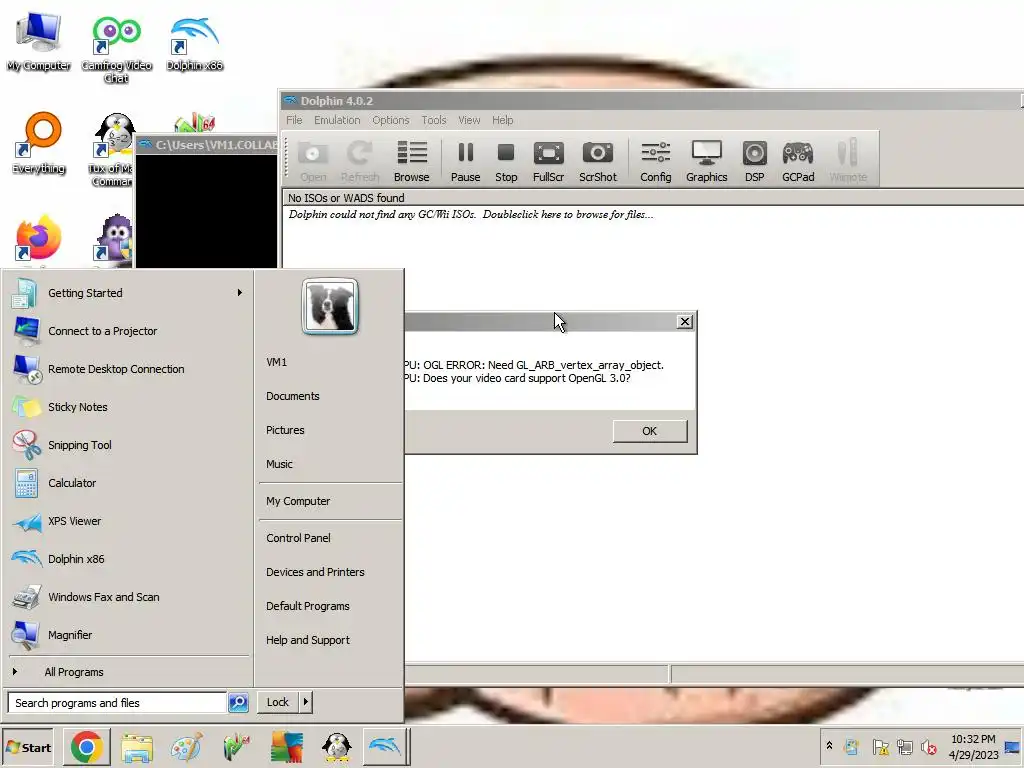Image resolution: width=1024 pixels, height=768 pixels.
Task: Click the user account dog picture
Action: pyautogui.click(x=330, y=306)
